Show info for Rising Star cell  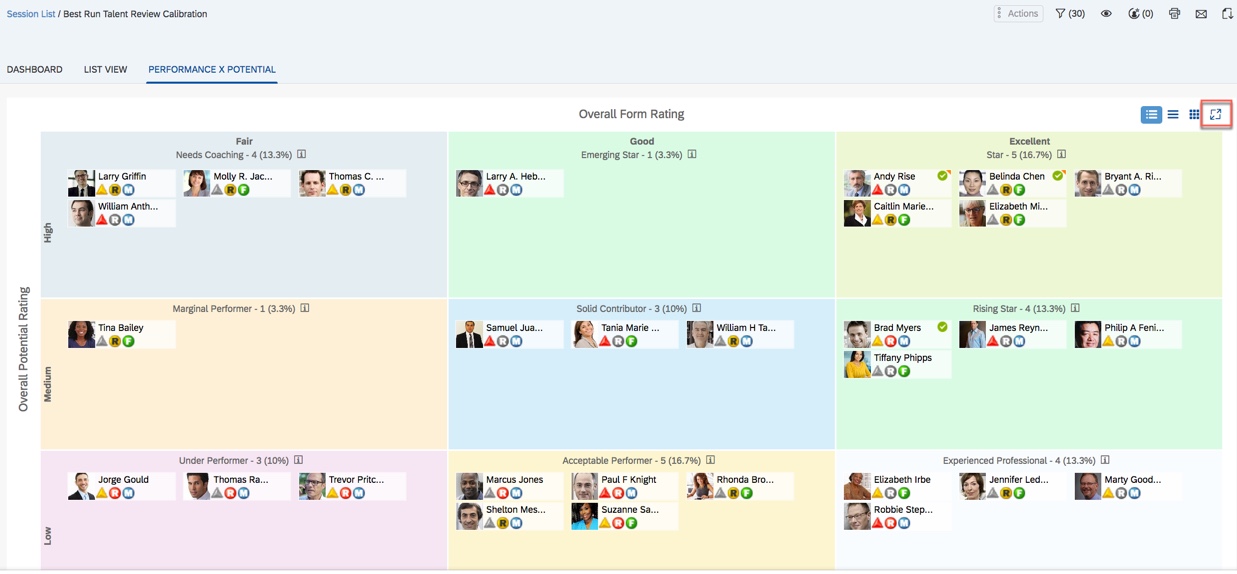coord(1075,308)
